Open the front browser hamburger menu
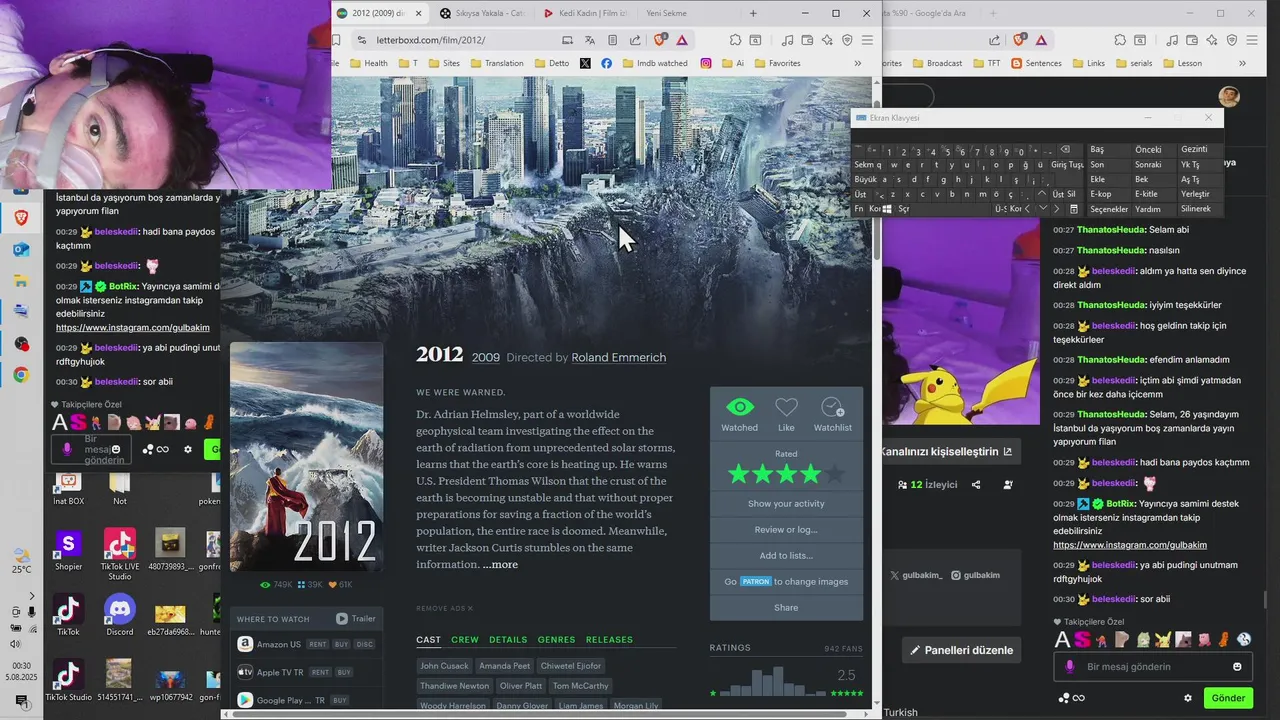 (x=867, y=40)
